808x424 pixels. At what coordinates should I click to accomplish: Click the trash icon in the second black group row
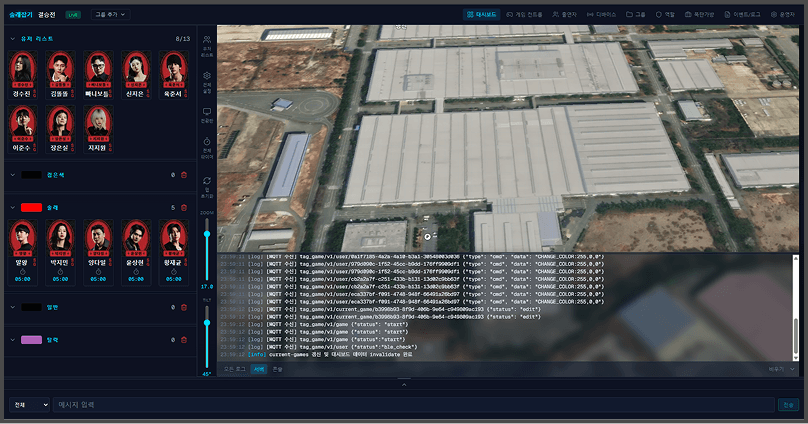(x=184, y=308)
